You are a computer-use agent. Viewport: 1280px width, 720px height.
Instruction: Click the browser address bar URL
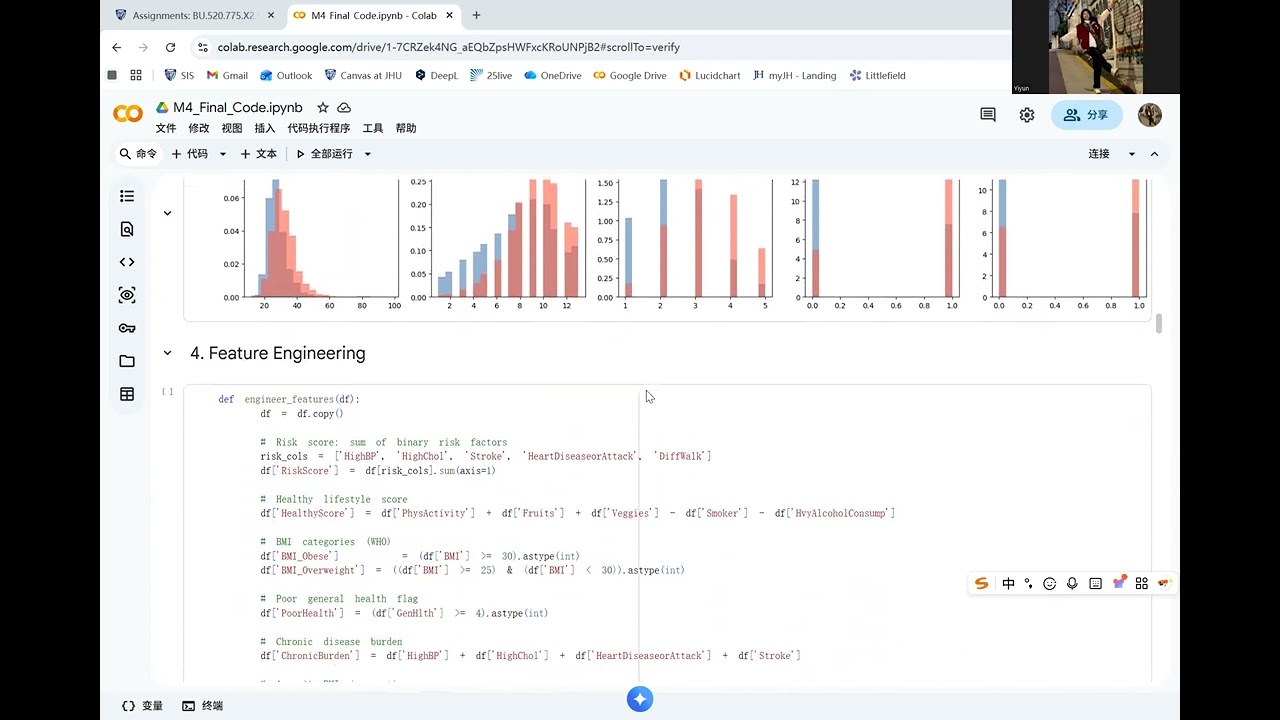448,47
